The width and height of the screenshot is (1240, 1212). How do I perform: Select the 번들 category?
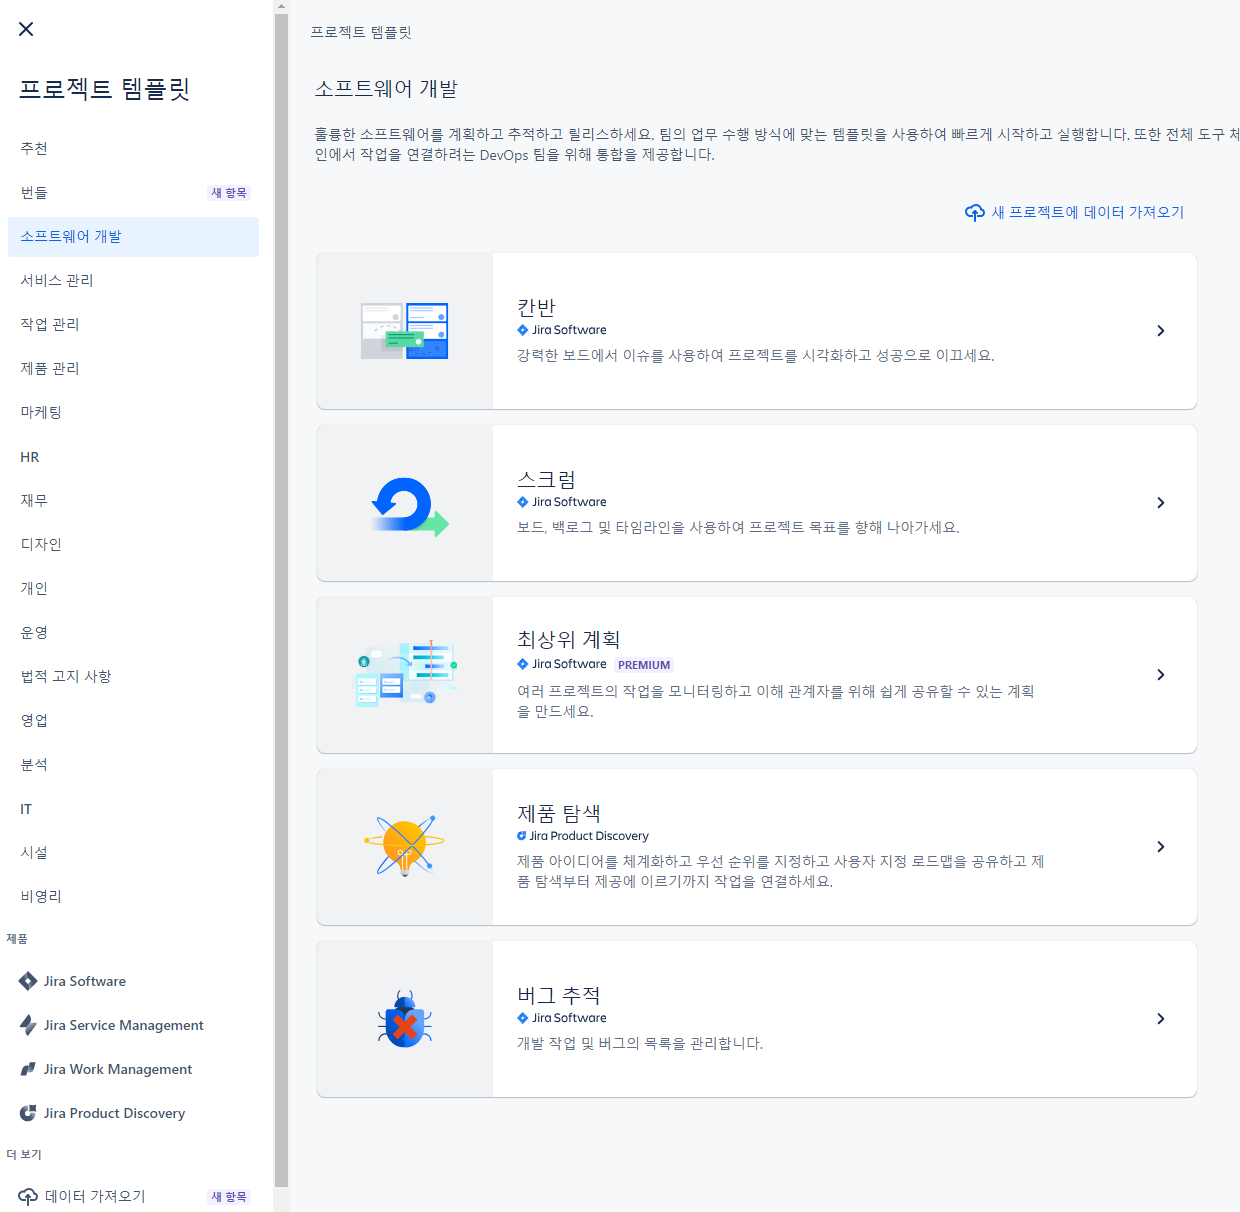tap(133, 193)
